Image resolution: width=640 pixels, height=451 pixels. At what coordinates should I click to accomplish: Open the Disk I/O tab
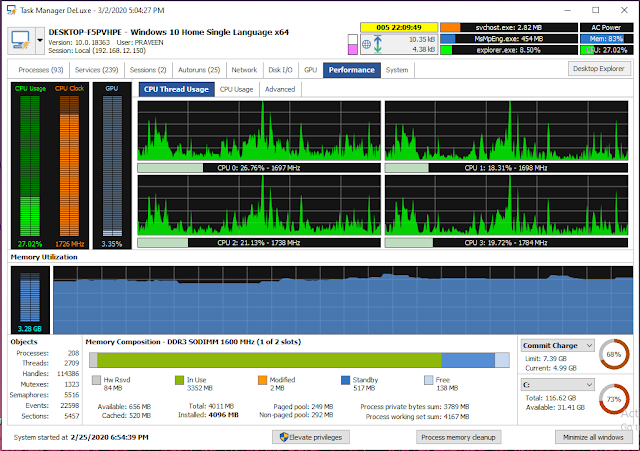[x=280, y=70]
